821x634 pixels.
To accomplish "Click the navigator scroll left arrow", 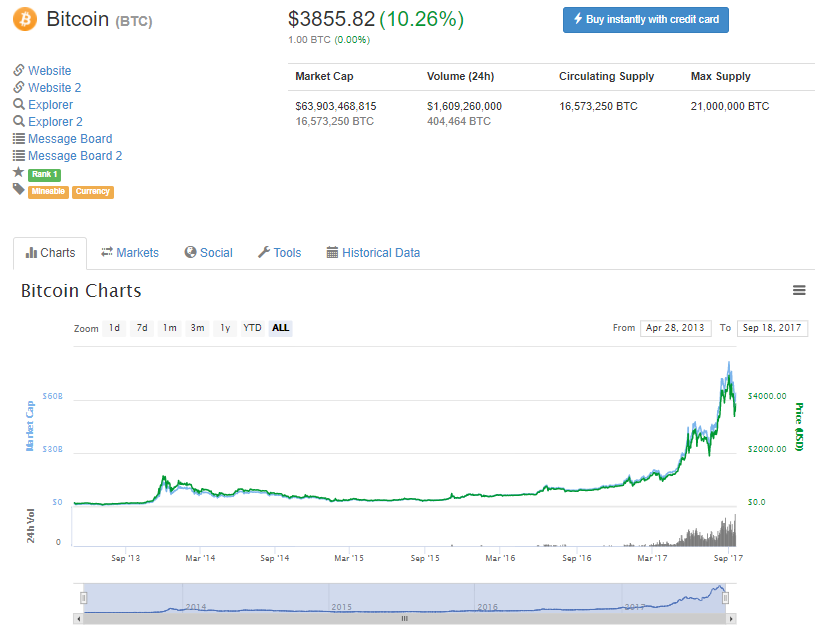I will 79,619.
